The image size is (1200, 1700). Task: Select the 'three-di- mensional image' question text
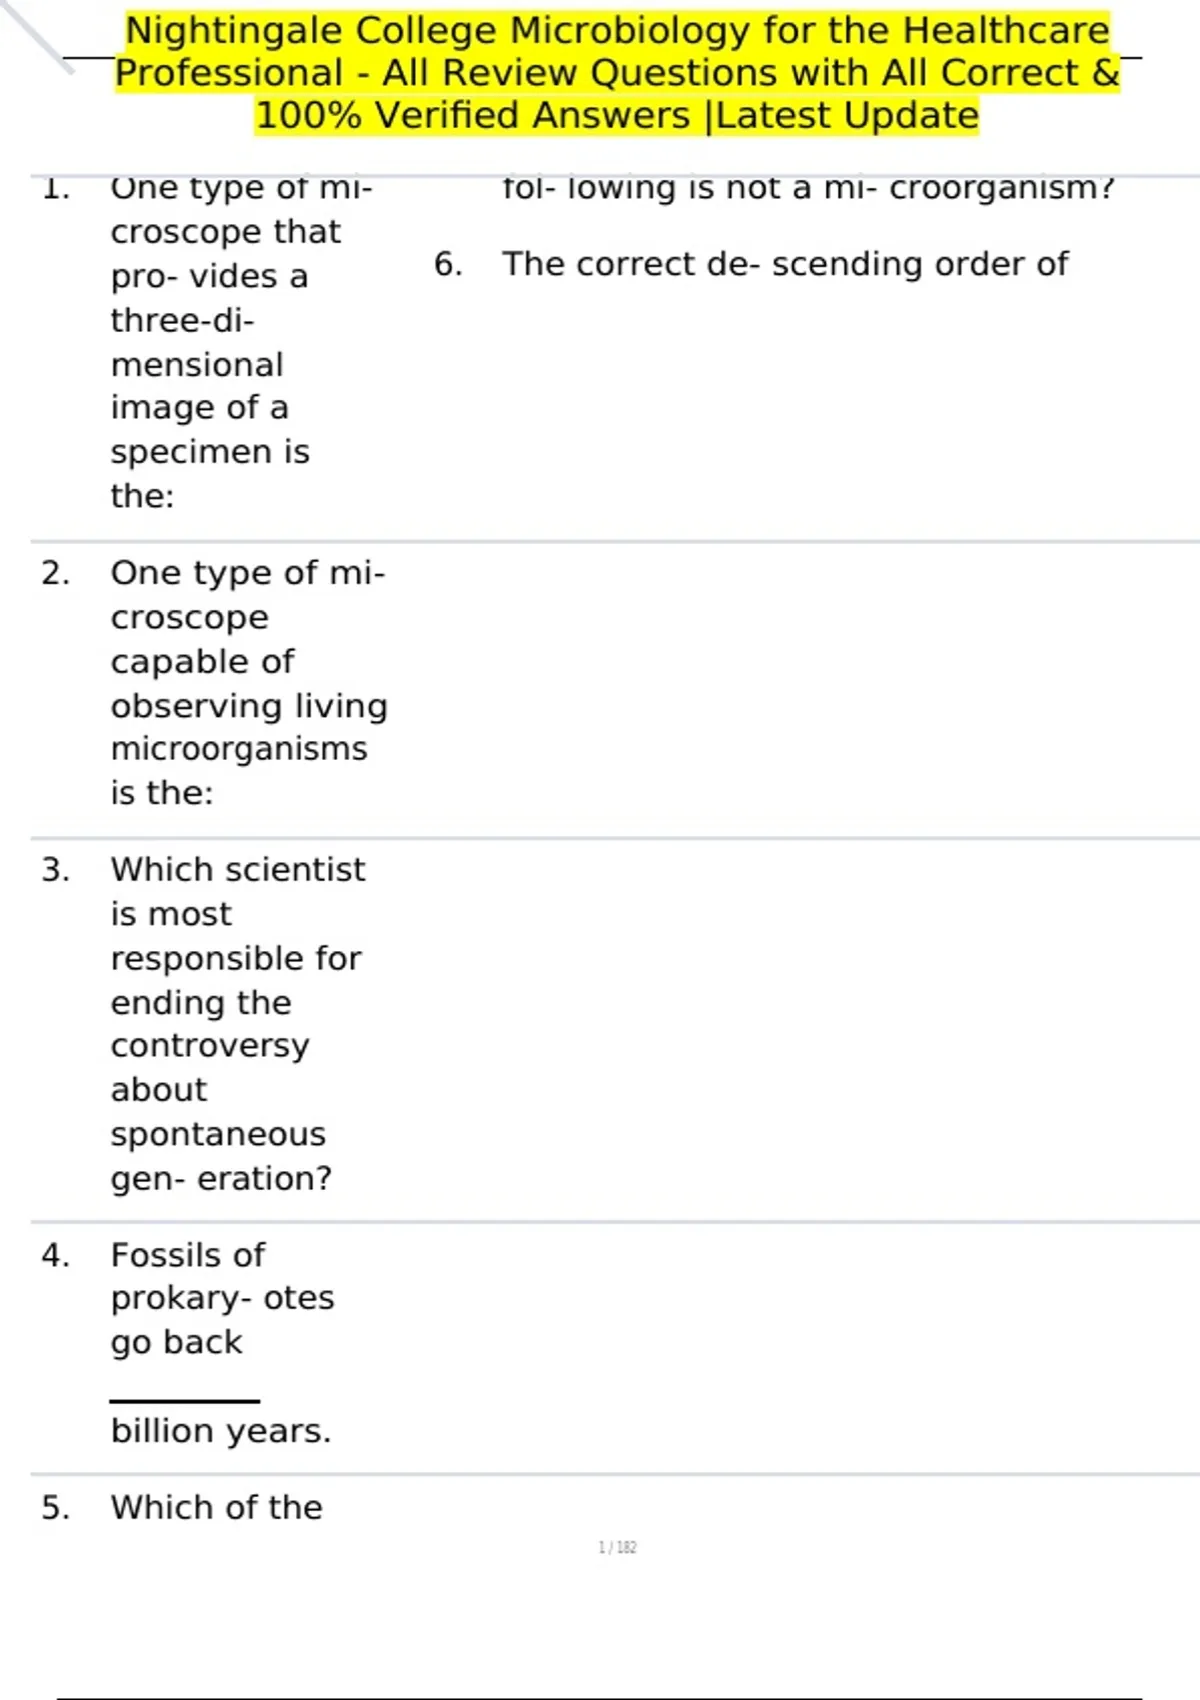199,364
